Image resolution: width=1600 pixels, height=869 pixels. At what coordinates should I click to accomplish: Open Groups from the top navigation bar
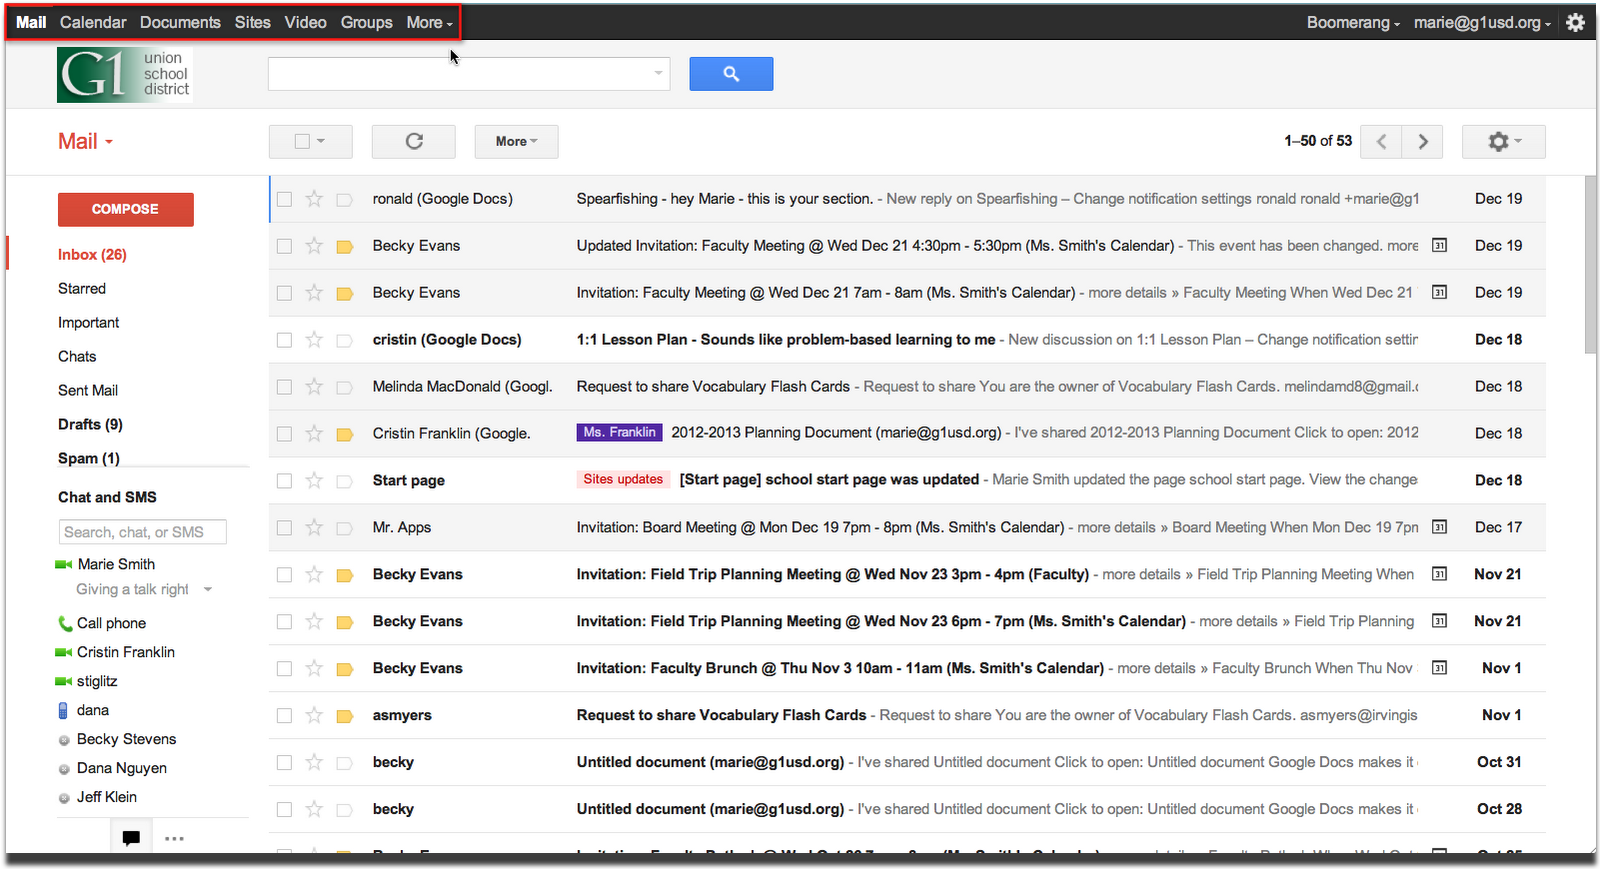366,22
